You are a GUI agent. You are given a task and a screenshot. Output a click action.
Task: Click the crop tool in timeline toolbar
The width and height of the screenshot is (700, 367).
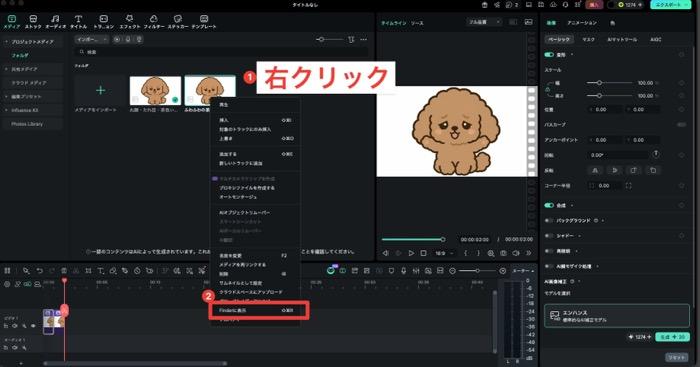[x=88, y=271]
